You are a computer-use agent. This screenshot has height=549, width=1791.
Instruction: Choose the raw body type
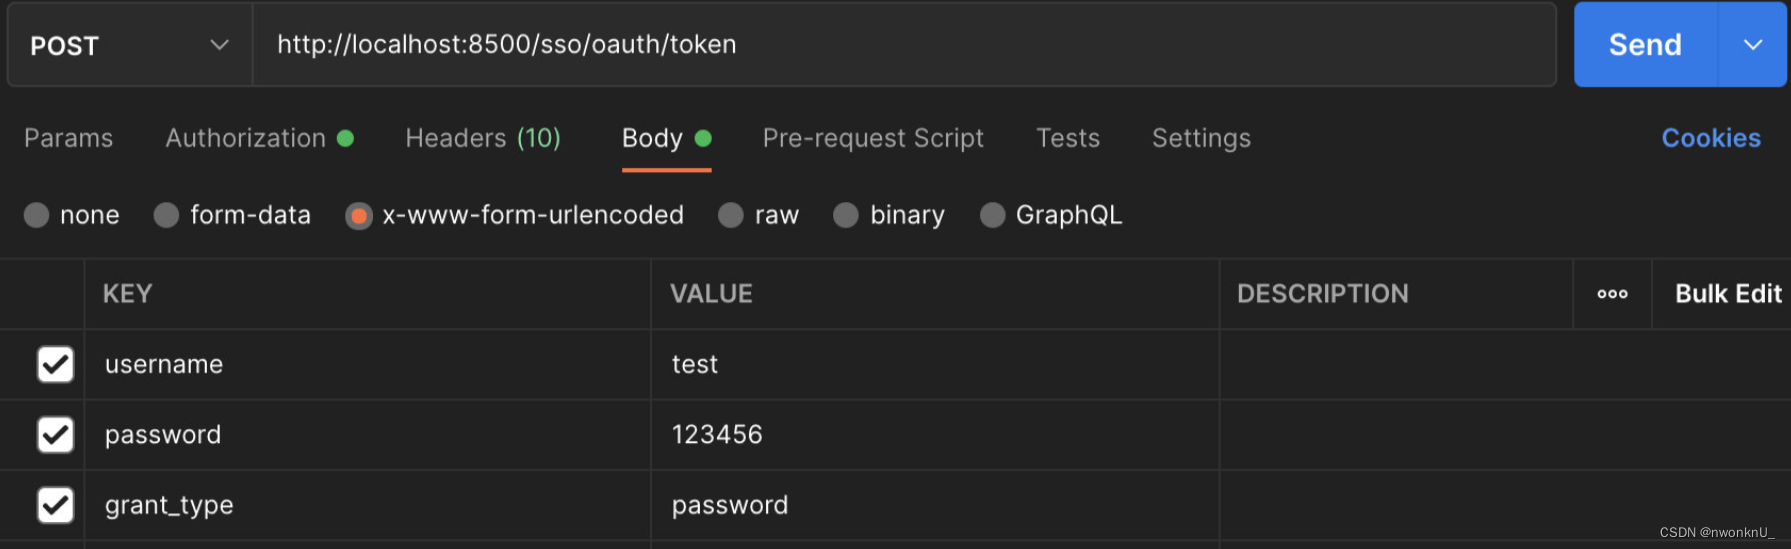(x=731, y=215)
